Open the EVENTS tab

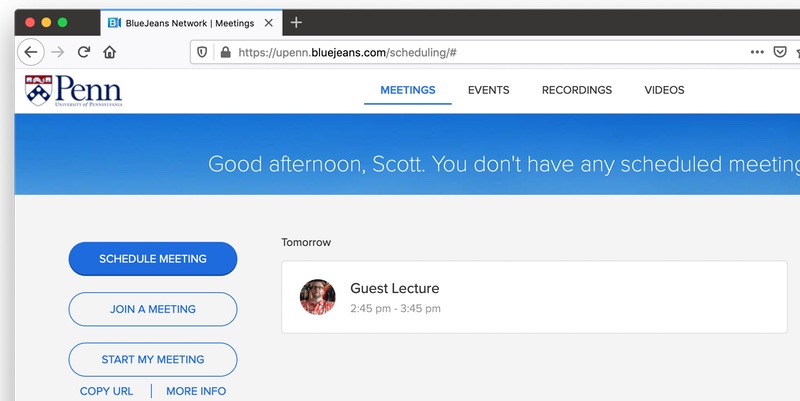click(x=488, y=90)
